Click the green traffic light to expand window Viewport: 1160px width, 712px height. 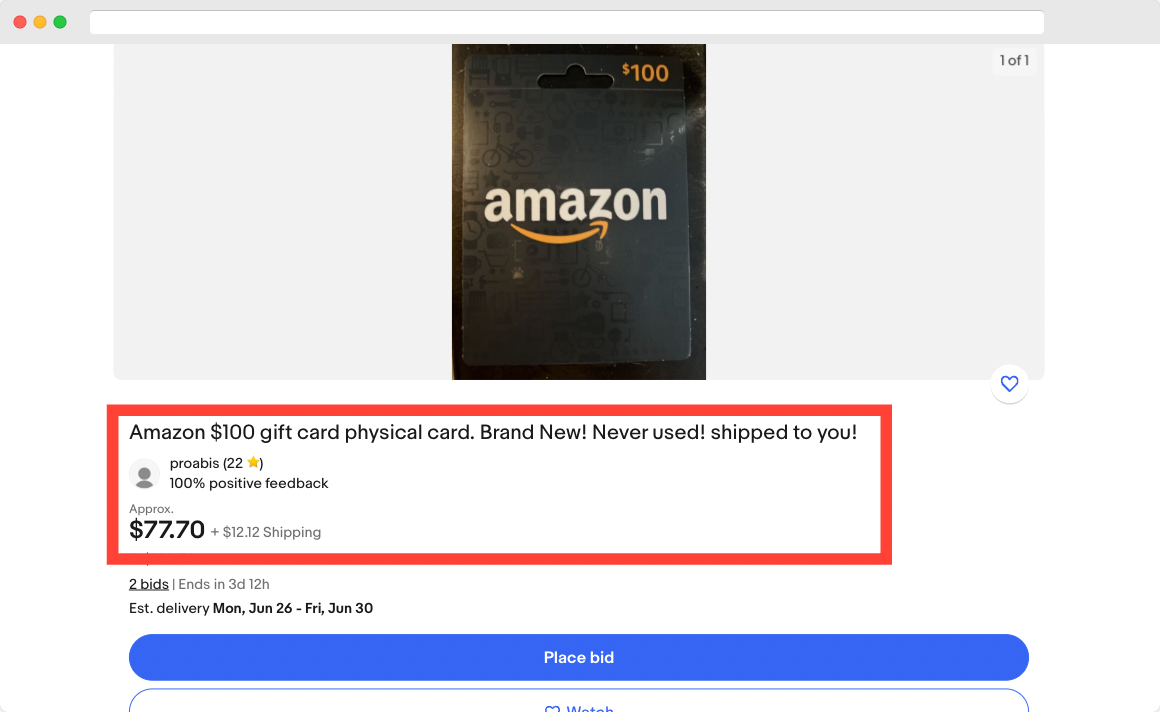click(59, 21)
